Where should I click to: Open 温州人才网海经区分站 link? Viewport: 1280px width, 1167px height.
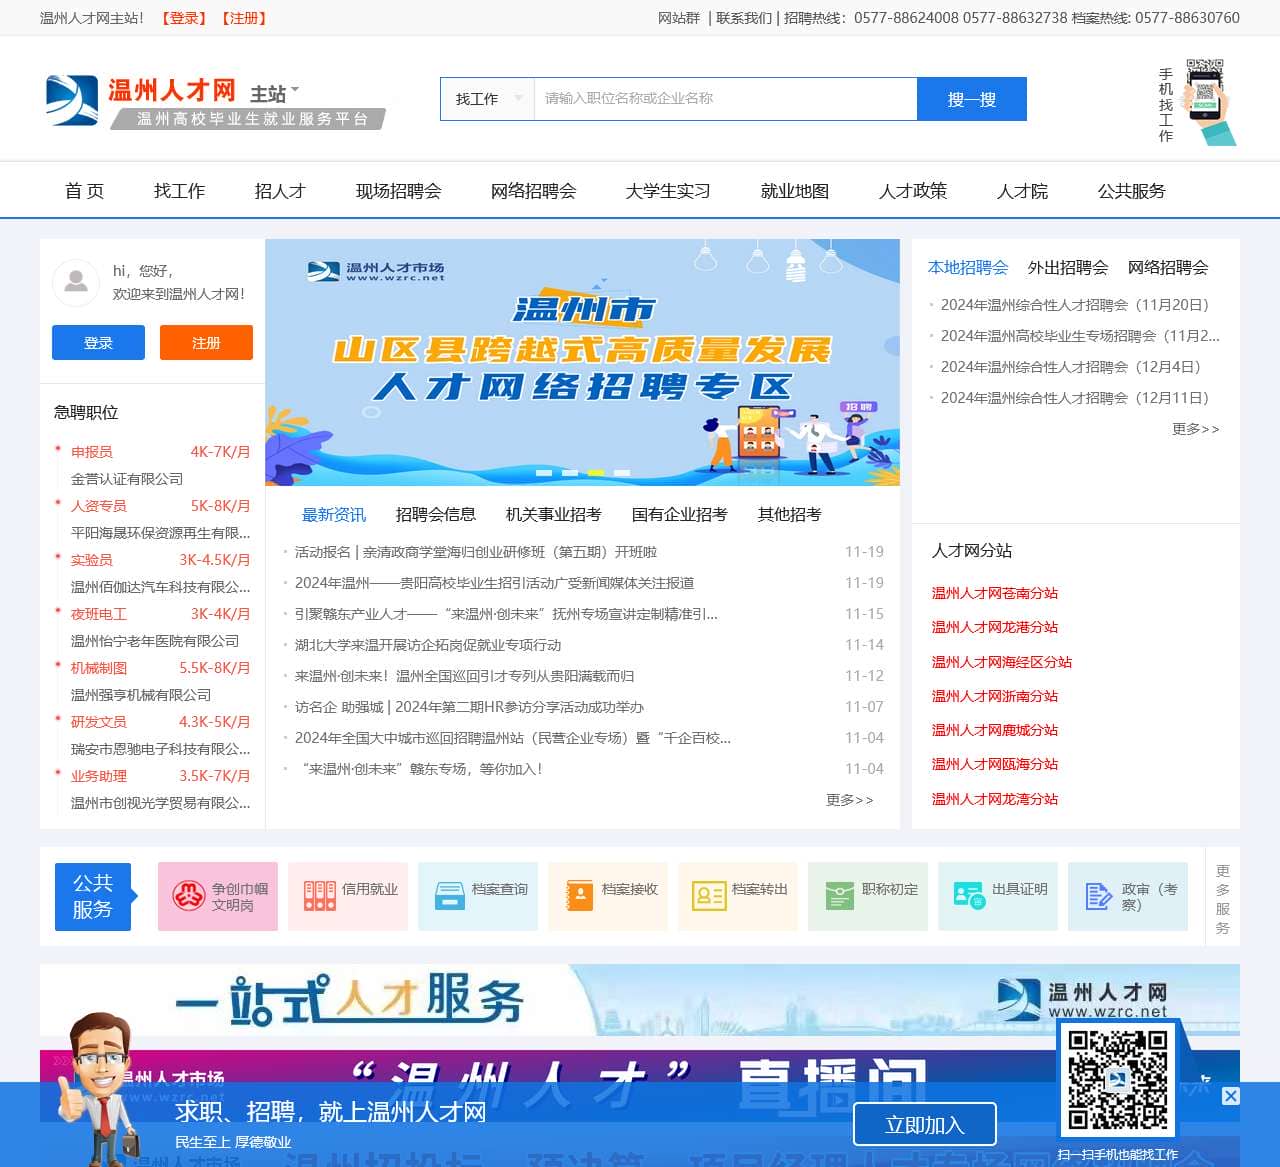[x=1002, y=662]
